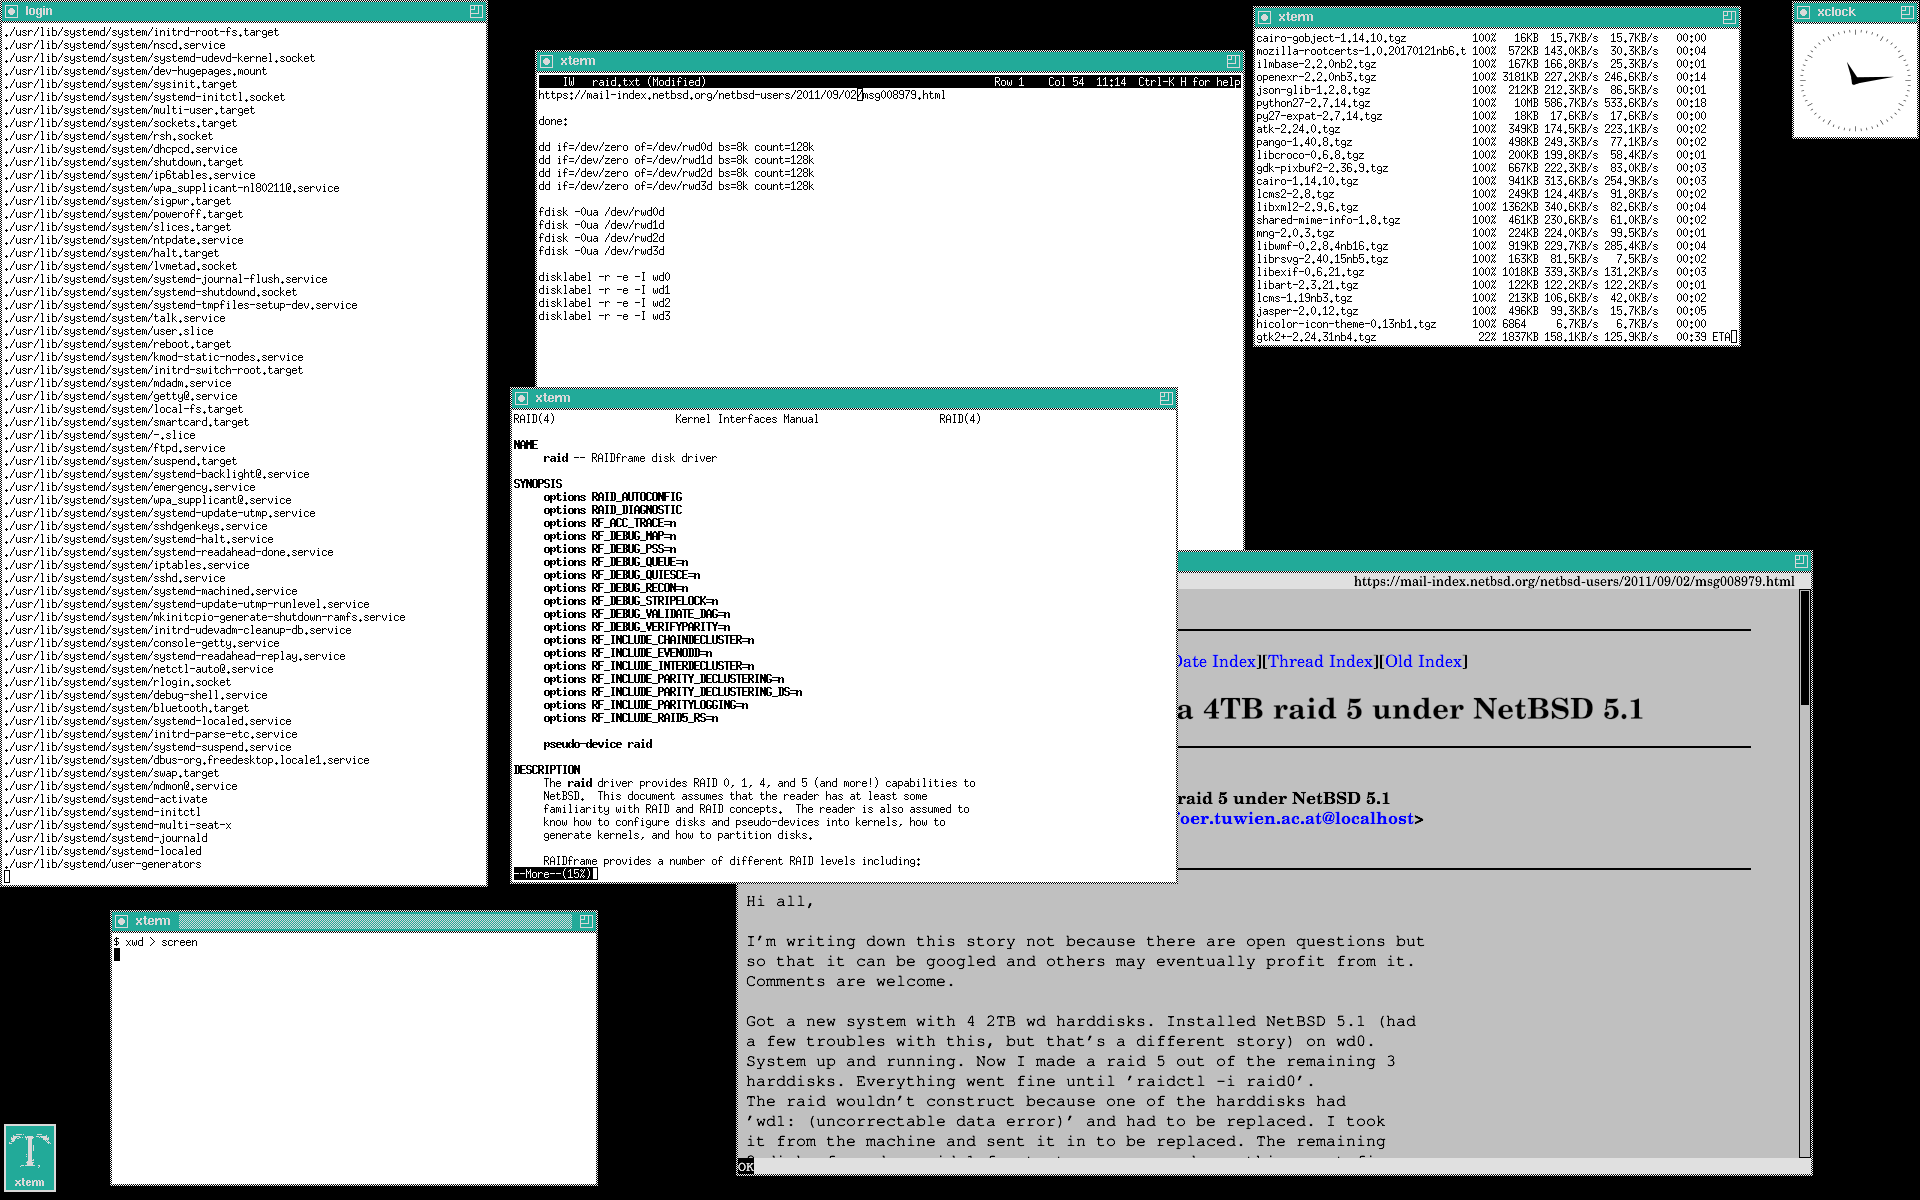Open the Thread Index link
Image resolution: width=1920 pixels, height=1200 pixels.
pos(1320,661)
